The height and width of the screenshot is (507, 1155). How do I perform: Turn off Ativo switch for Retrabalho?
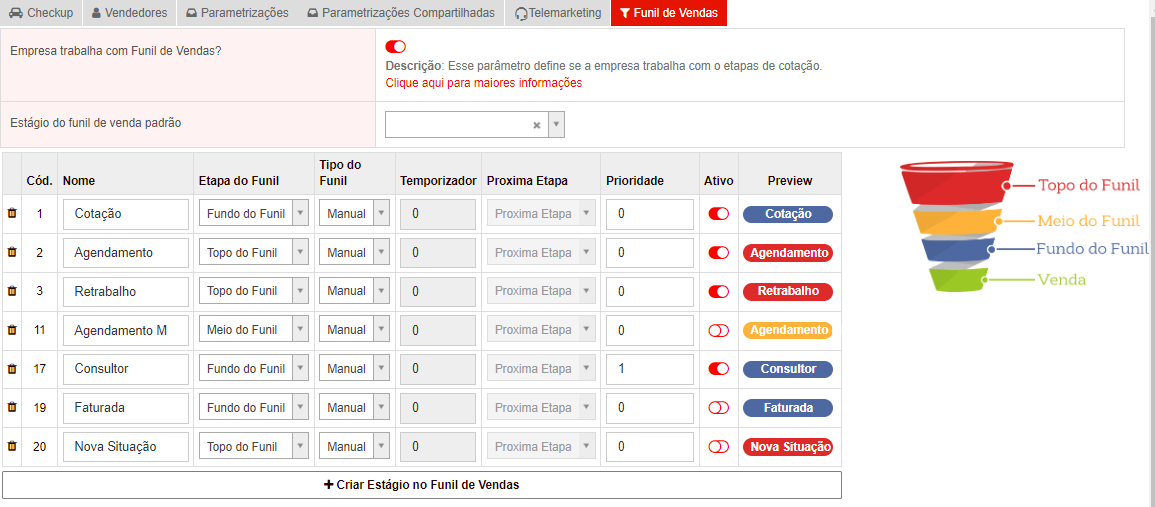(718, 291)
